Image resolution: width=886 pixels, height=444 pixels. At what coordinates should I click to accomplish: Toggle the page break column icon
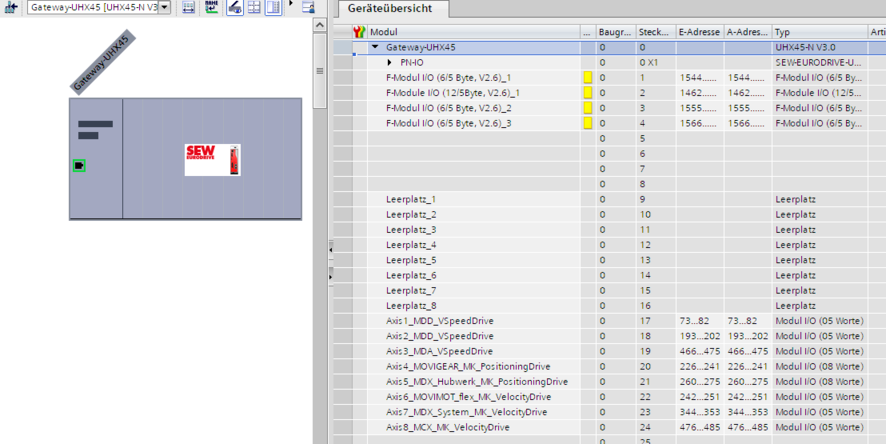pyautogui.click(x=273, y=7)
